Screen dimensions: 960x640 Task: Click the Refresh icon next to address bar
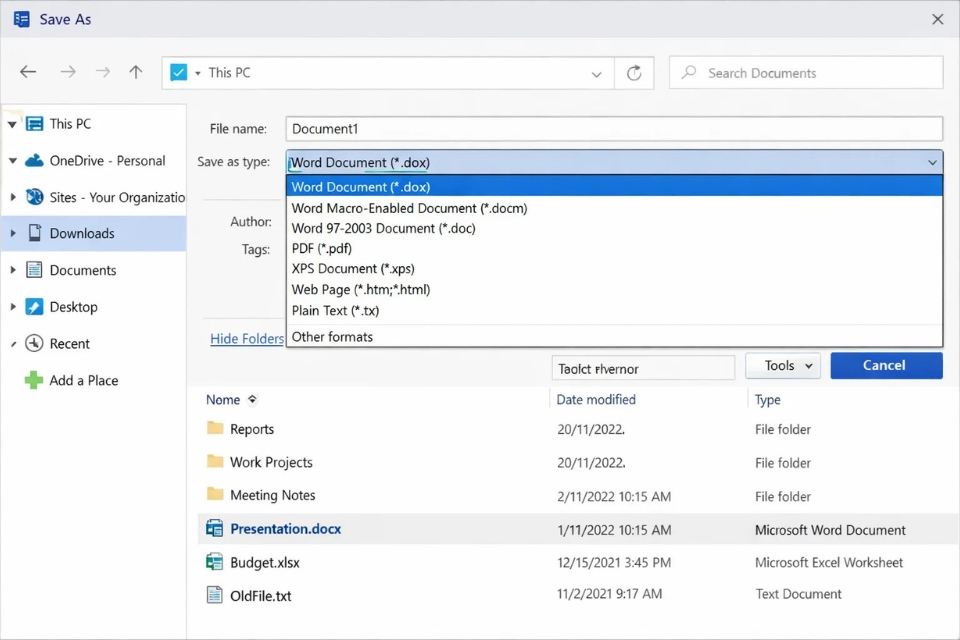click(634, 71)
